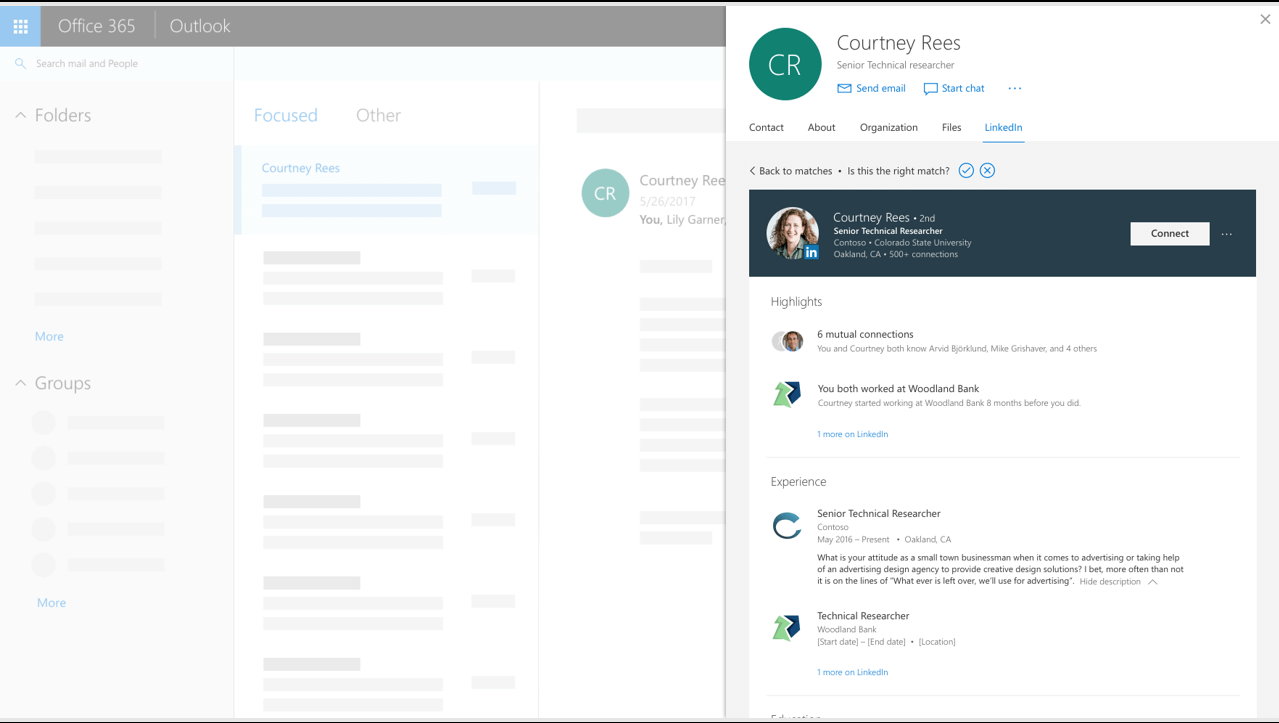This screenshot has height=723, width=1279.
Task: Collapse the Folders section
Action: pos(20,114)
